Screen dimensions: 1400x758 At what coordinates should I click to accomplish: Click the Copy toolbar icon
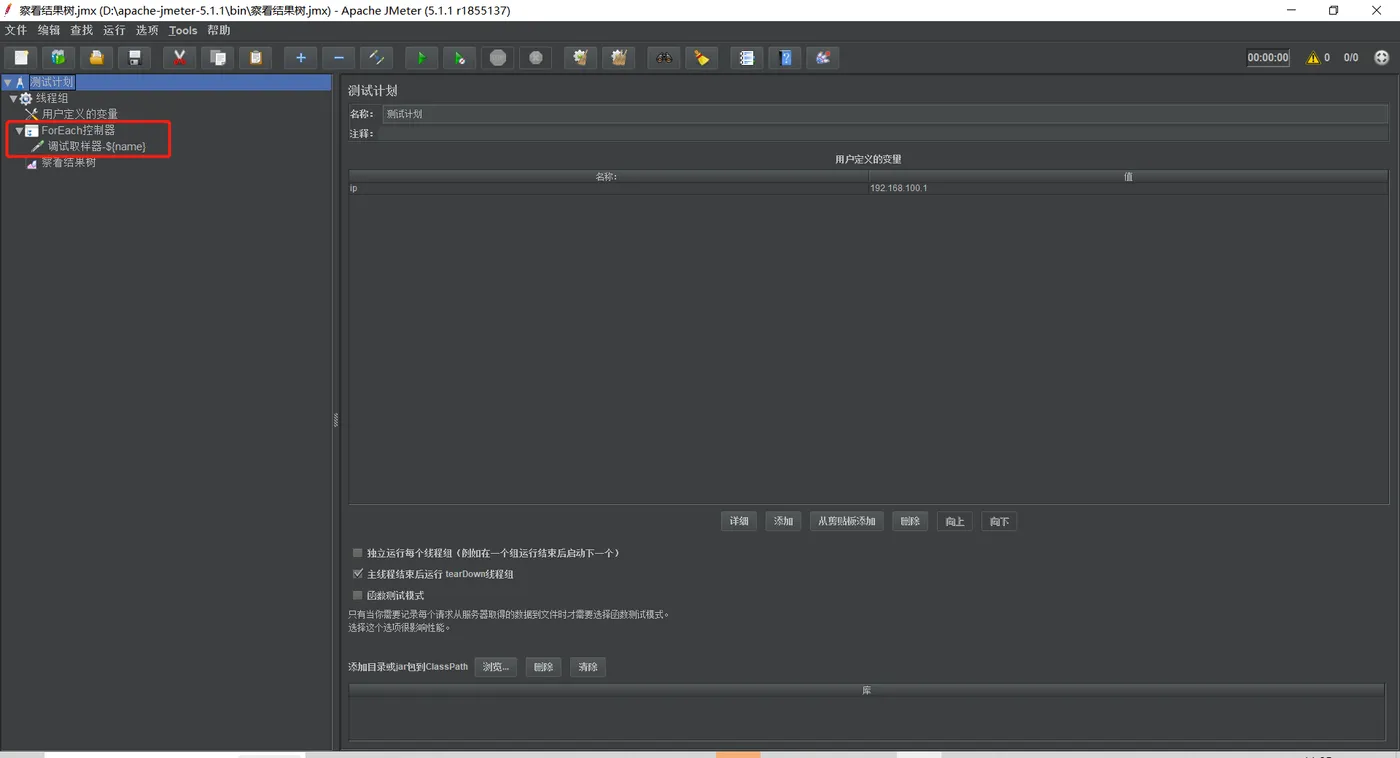[x=217, y=58]
